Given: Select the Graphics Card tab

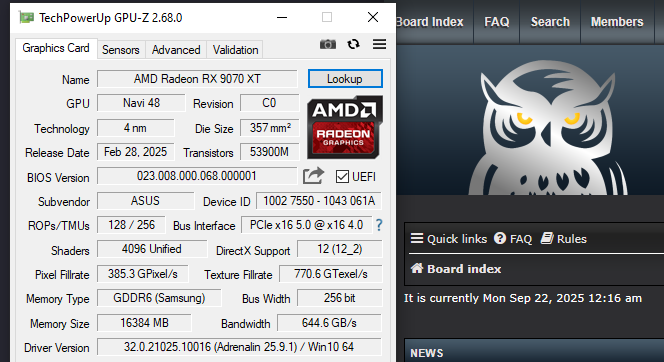Looking at the screenshot, I should tap(56, 48).
